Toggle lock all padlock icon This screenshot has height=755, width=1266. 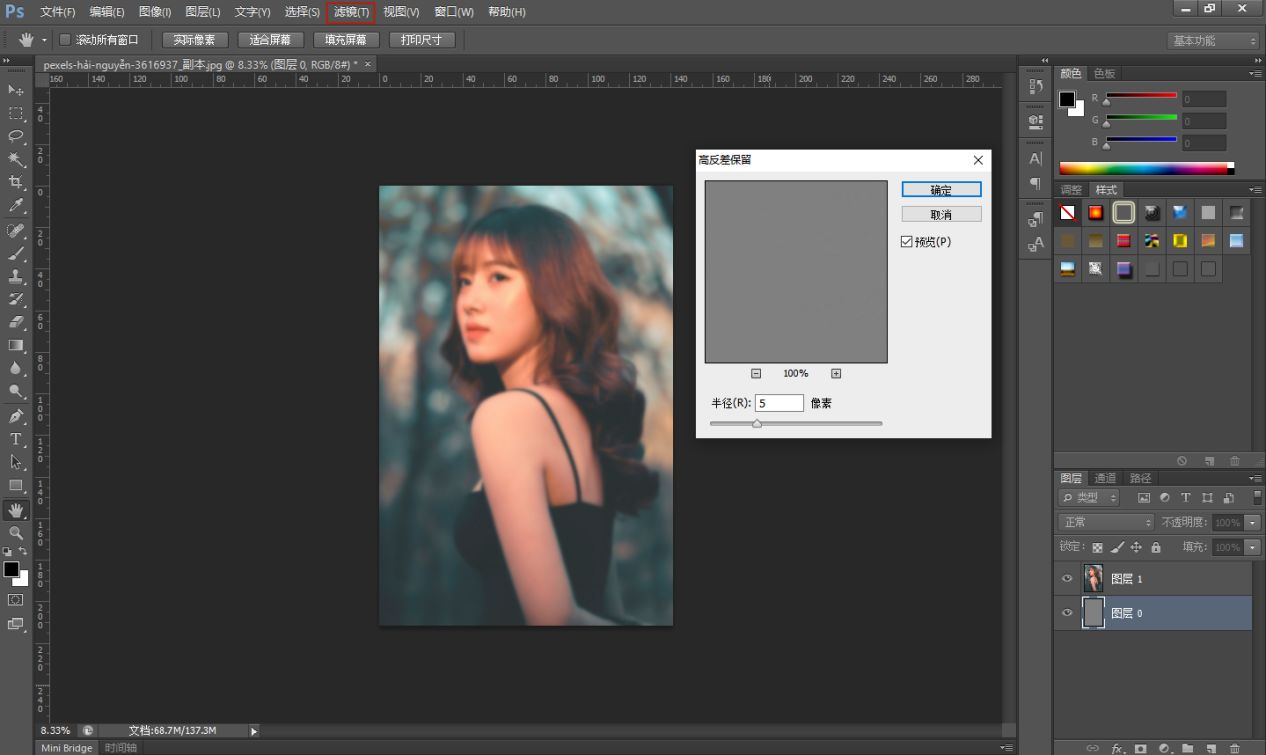1156,548
